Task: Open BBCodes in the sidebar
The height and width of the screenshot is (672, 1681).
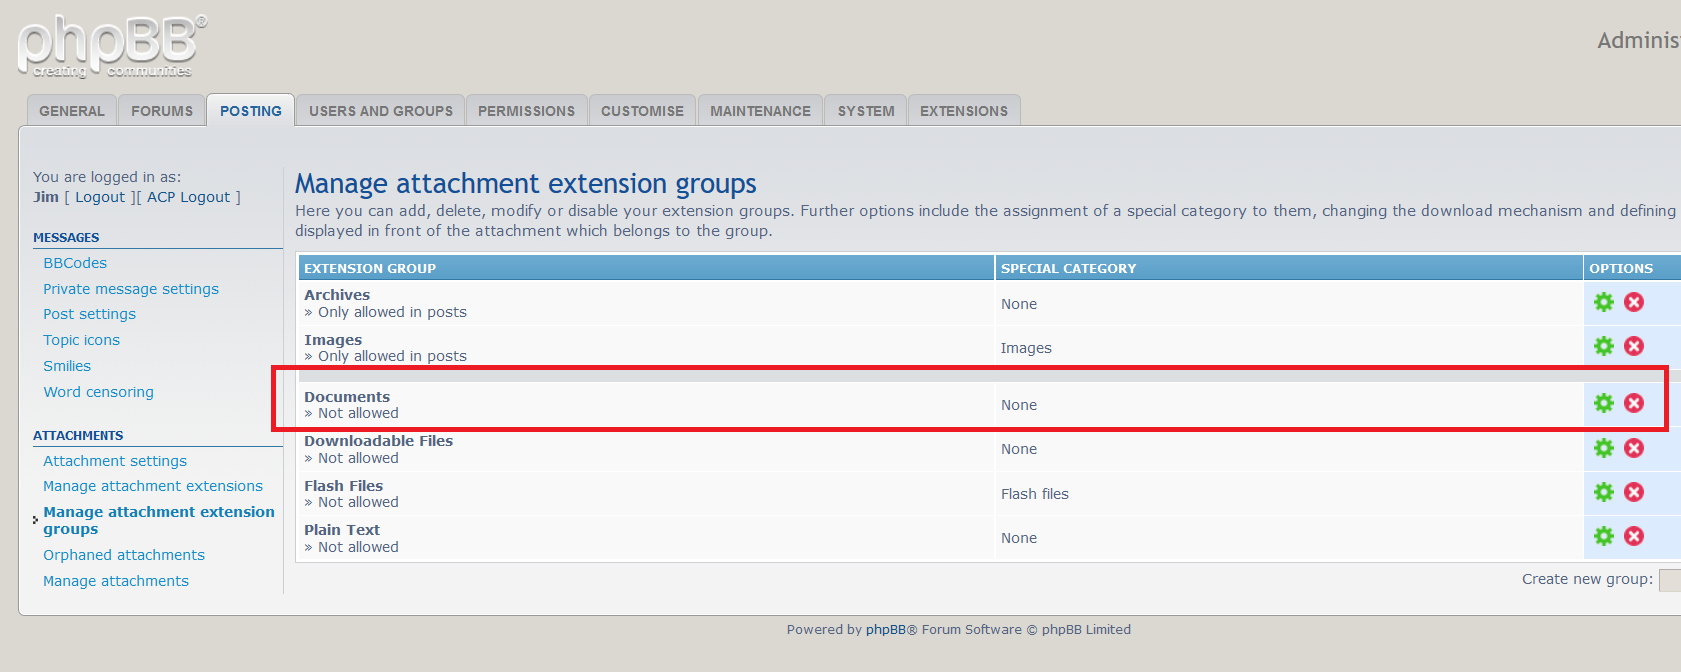Action: [75, 263]
